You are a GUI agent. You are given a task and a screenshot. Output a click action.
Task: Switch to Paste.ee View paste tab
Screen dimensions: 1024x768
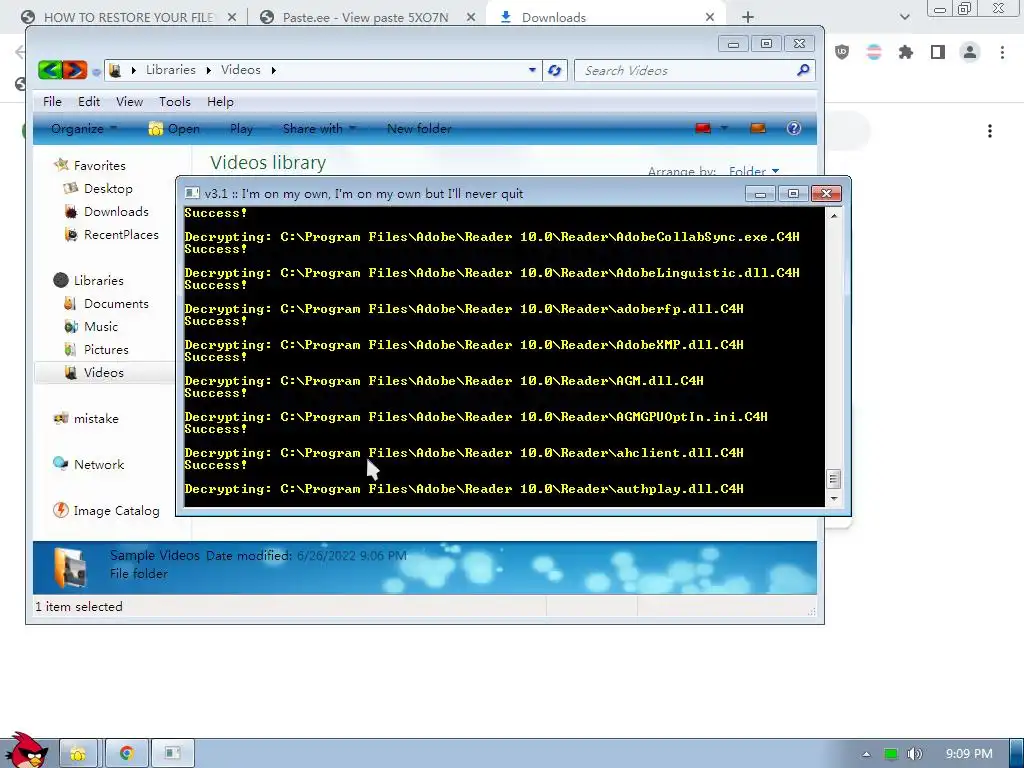(366, 18)
